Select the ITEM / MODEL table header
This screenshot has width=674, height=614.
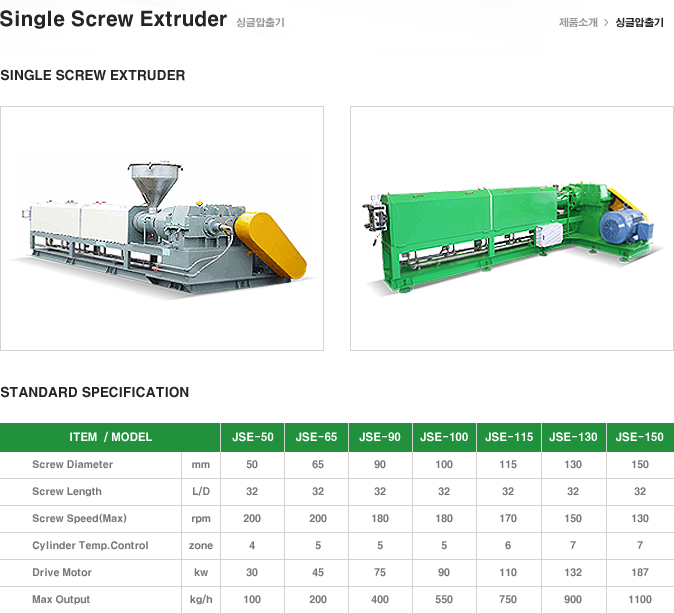[110, 437]
